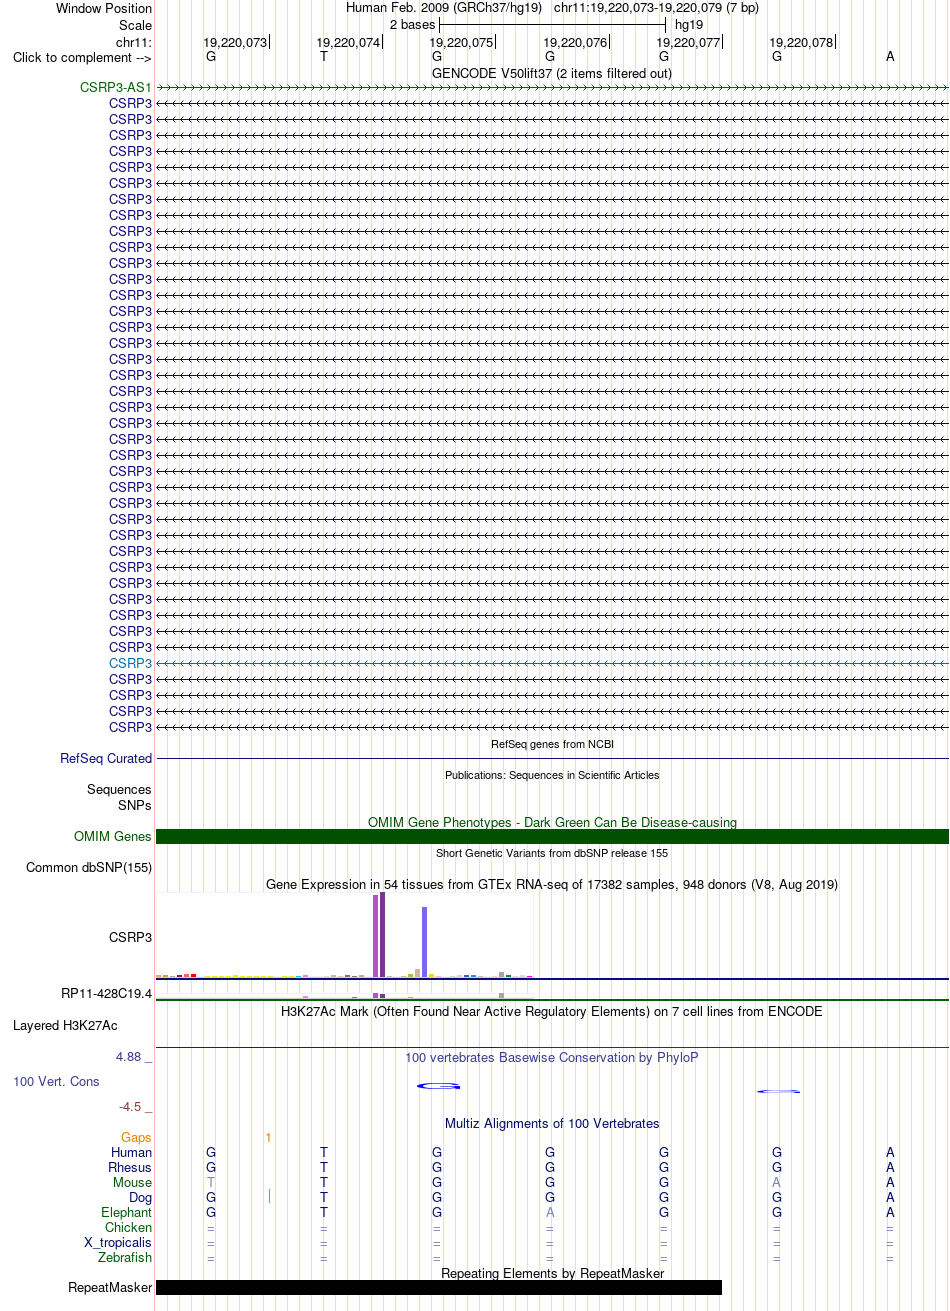950x1311 pixels.
Task: Click the gray A base in Elephant row
Action: 550,1212
